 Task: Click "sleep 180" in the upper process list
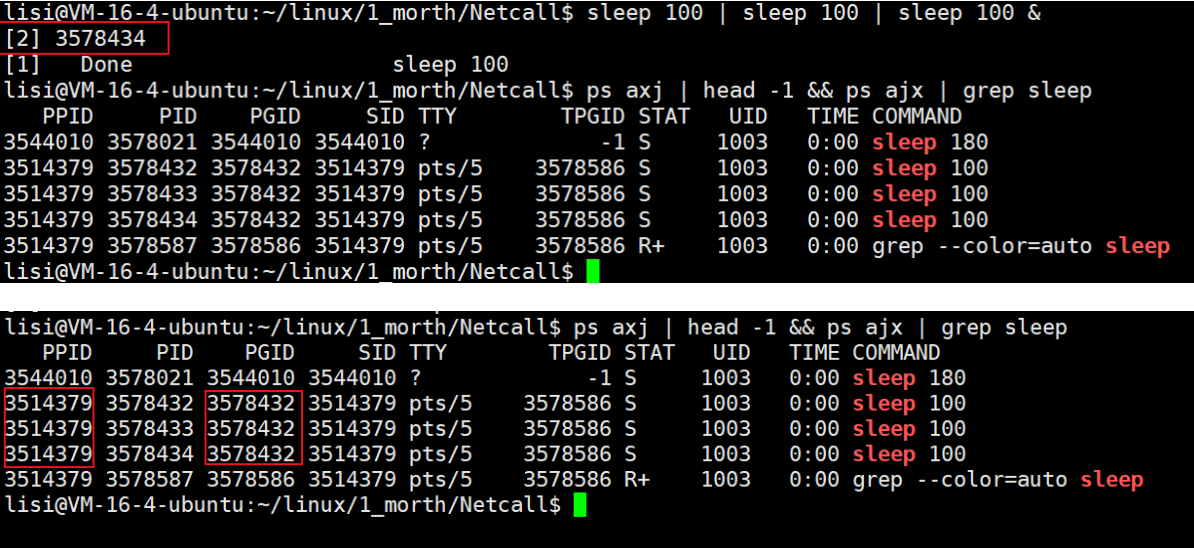[x=929, y=142]
